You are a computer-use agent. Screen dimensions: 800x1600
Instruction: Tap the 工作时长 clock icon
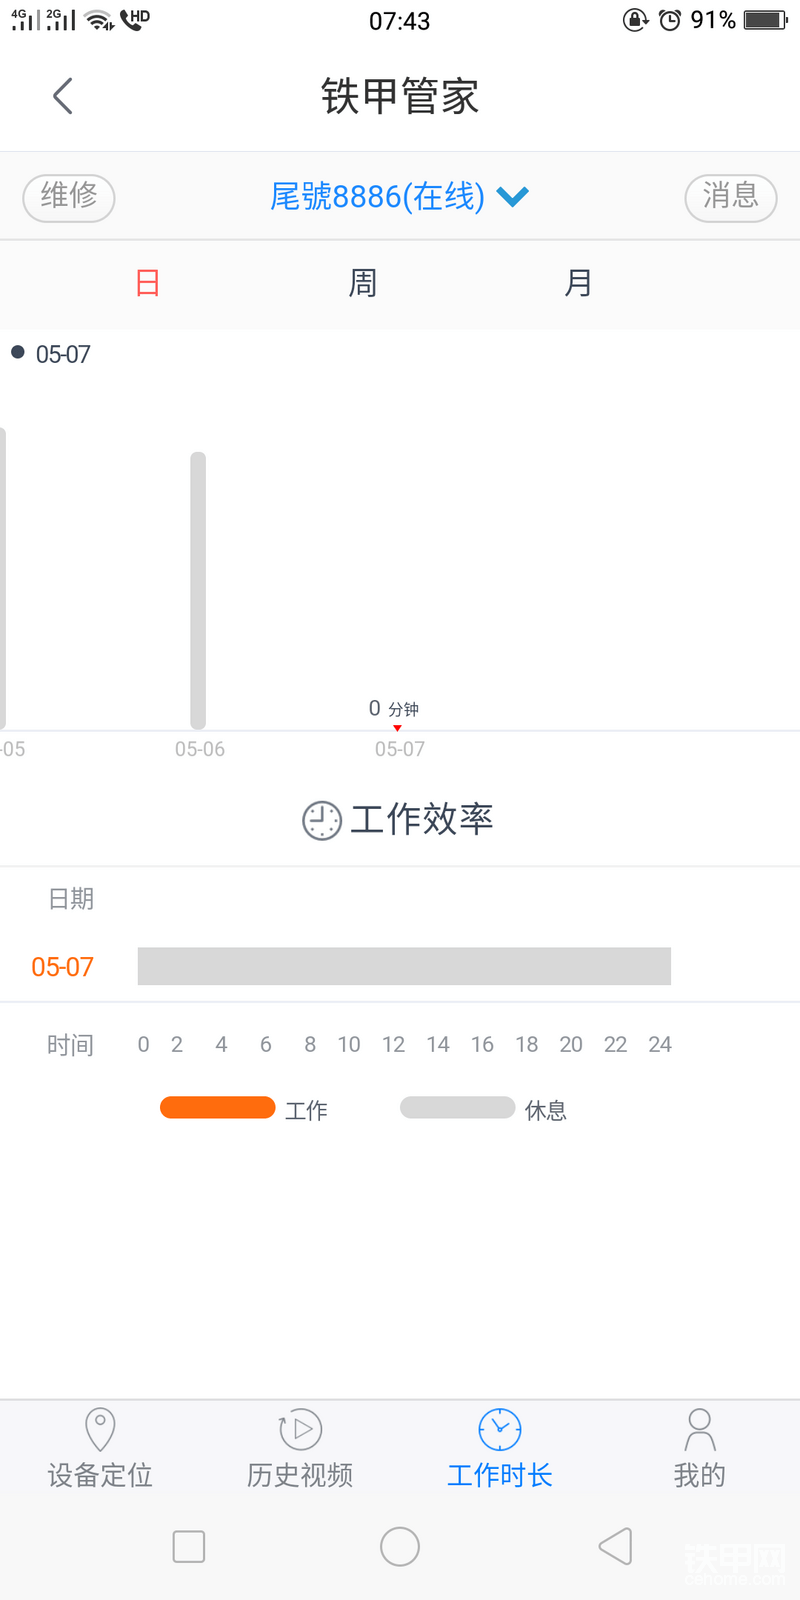[x=500, y=1429]
